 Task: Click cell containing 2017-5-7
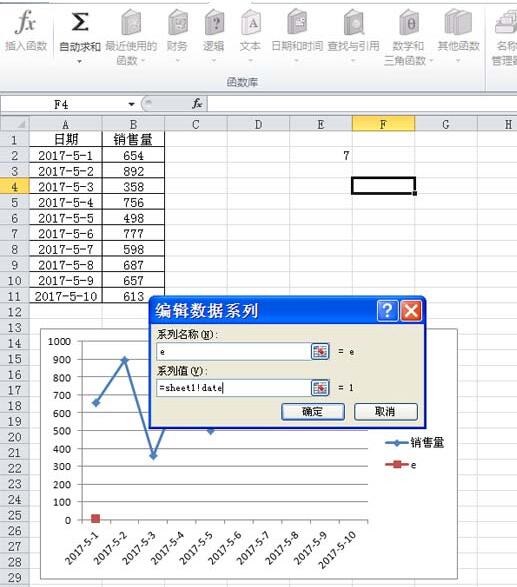click(x=66, y=249)
